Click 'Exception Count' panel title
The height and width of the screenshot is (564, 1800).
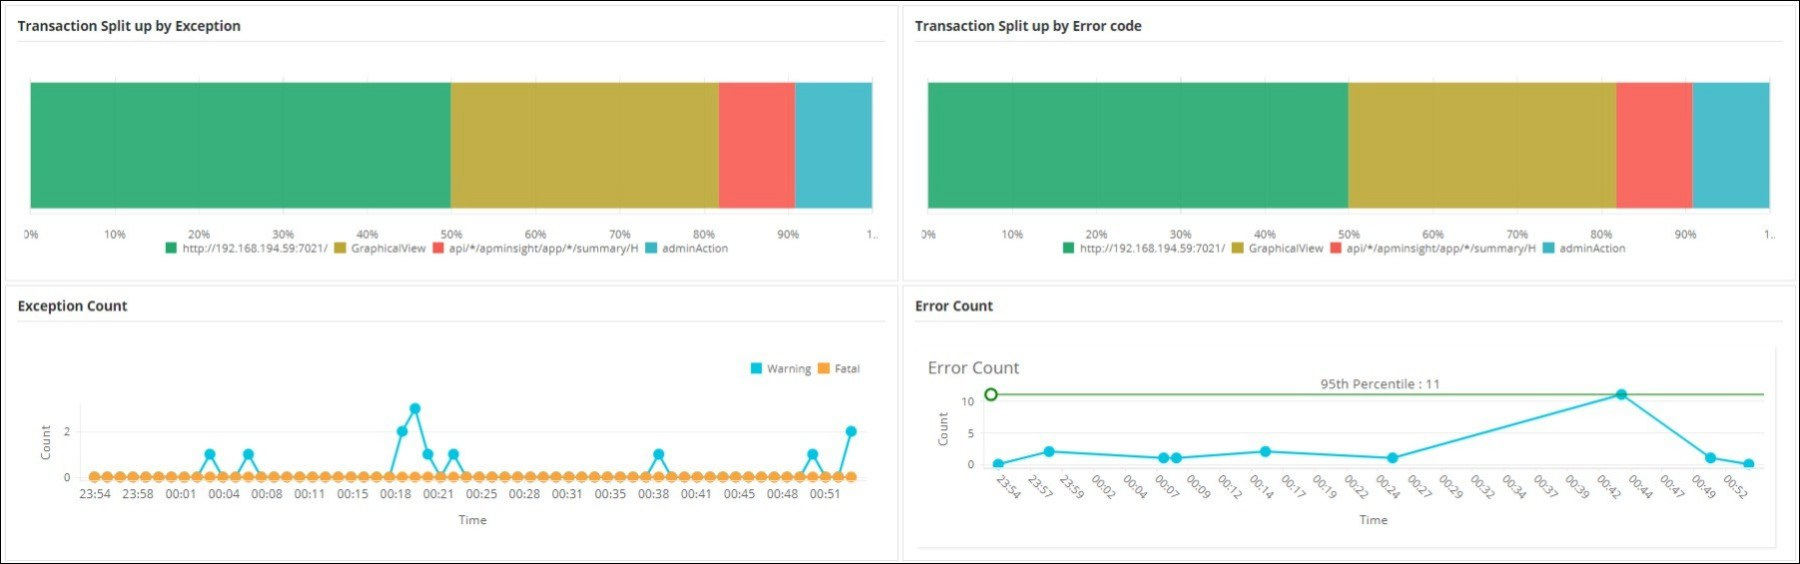tap(72, 306)
